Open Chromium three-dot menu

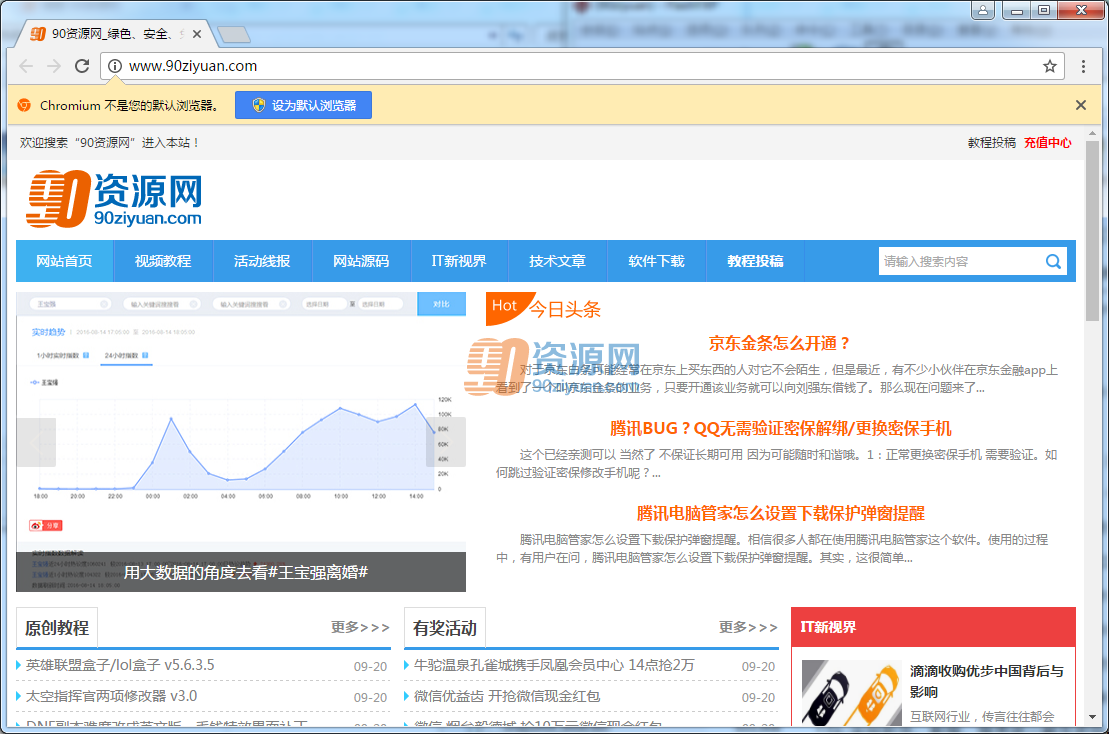[1083, 66]
